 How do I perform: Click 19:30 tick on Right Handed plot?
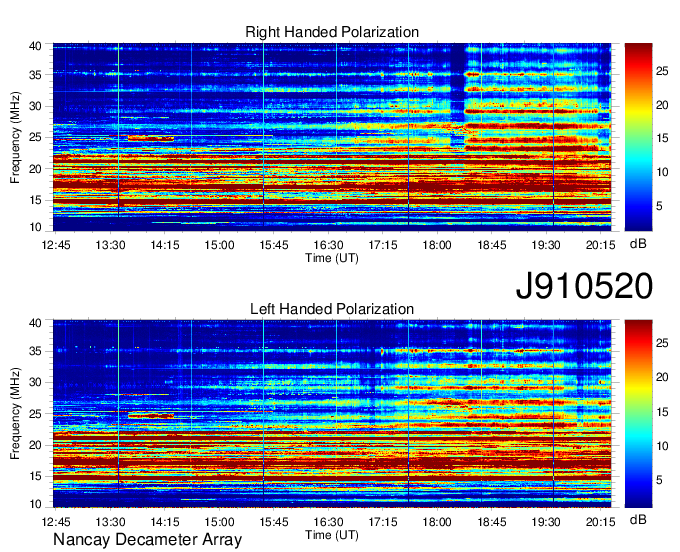[x=546, y=245]
